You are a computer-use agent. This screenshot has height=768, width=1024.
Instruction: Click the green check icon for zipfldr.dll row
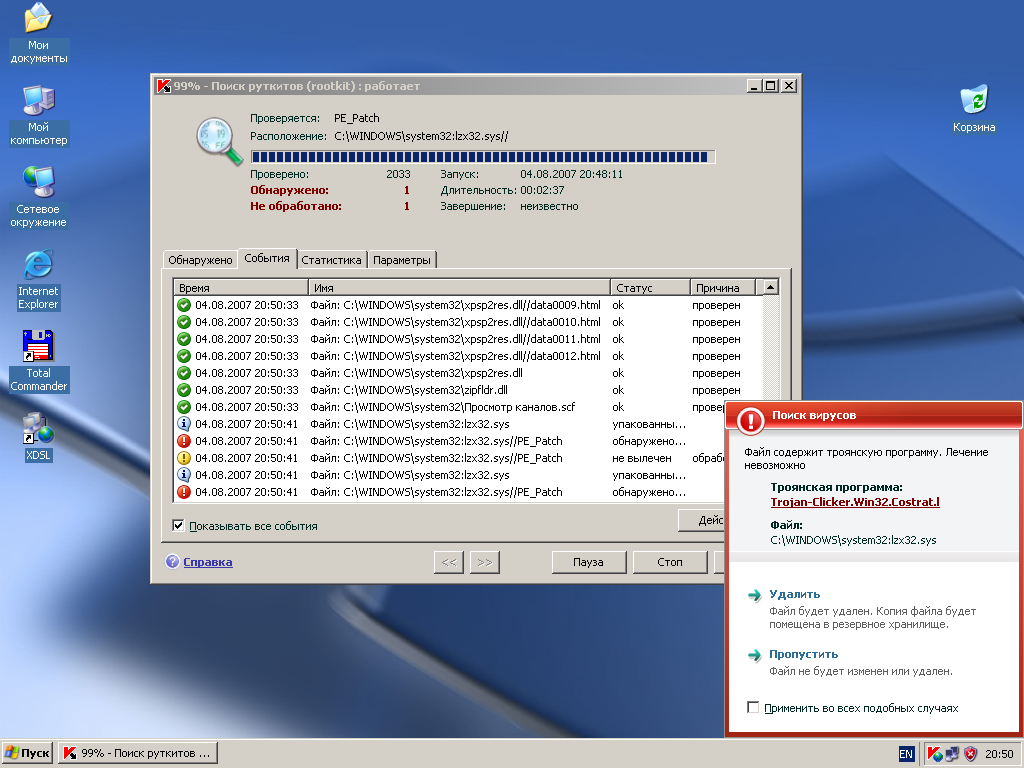coord(184,390)
